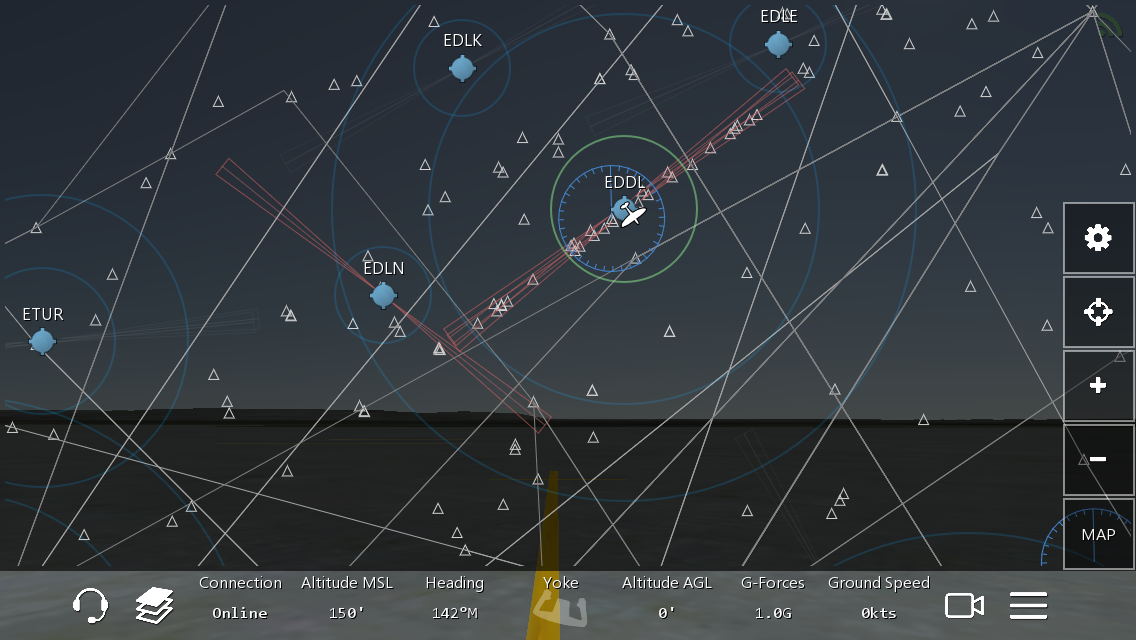Click the Yoke status field
The image size is (1136, 640).
(x=561, y=599)
